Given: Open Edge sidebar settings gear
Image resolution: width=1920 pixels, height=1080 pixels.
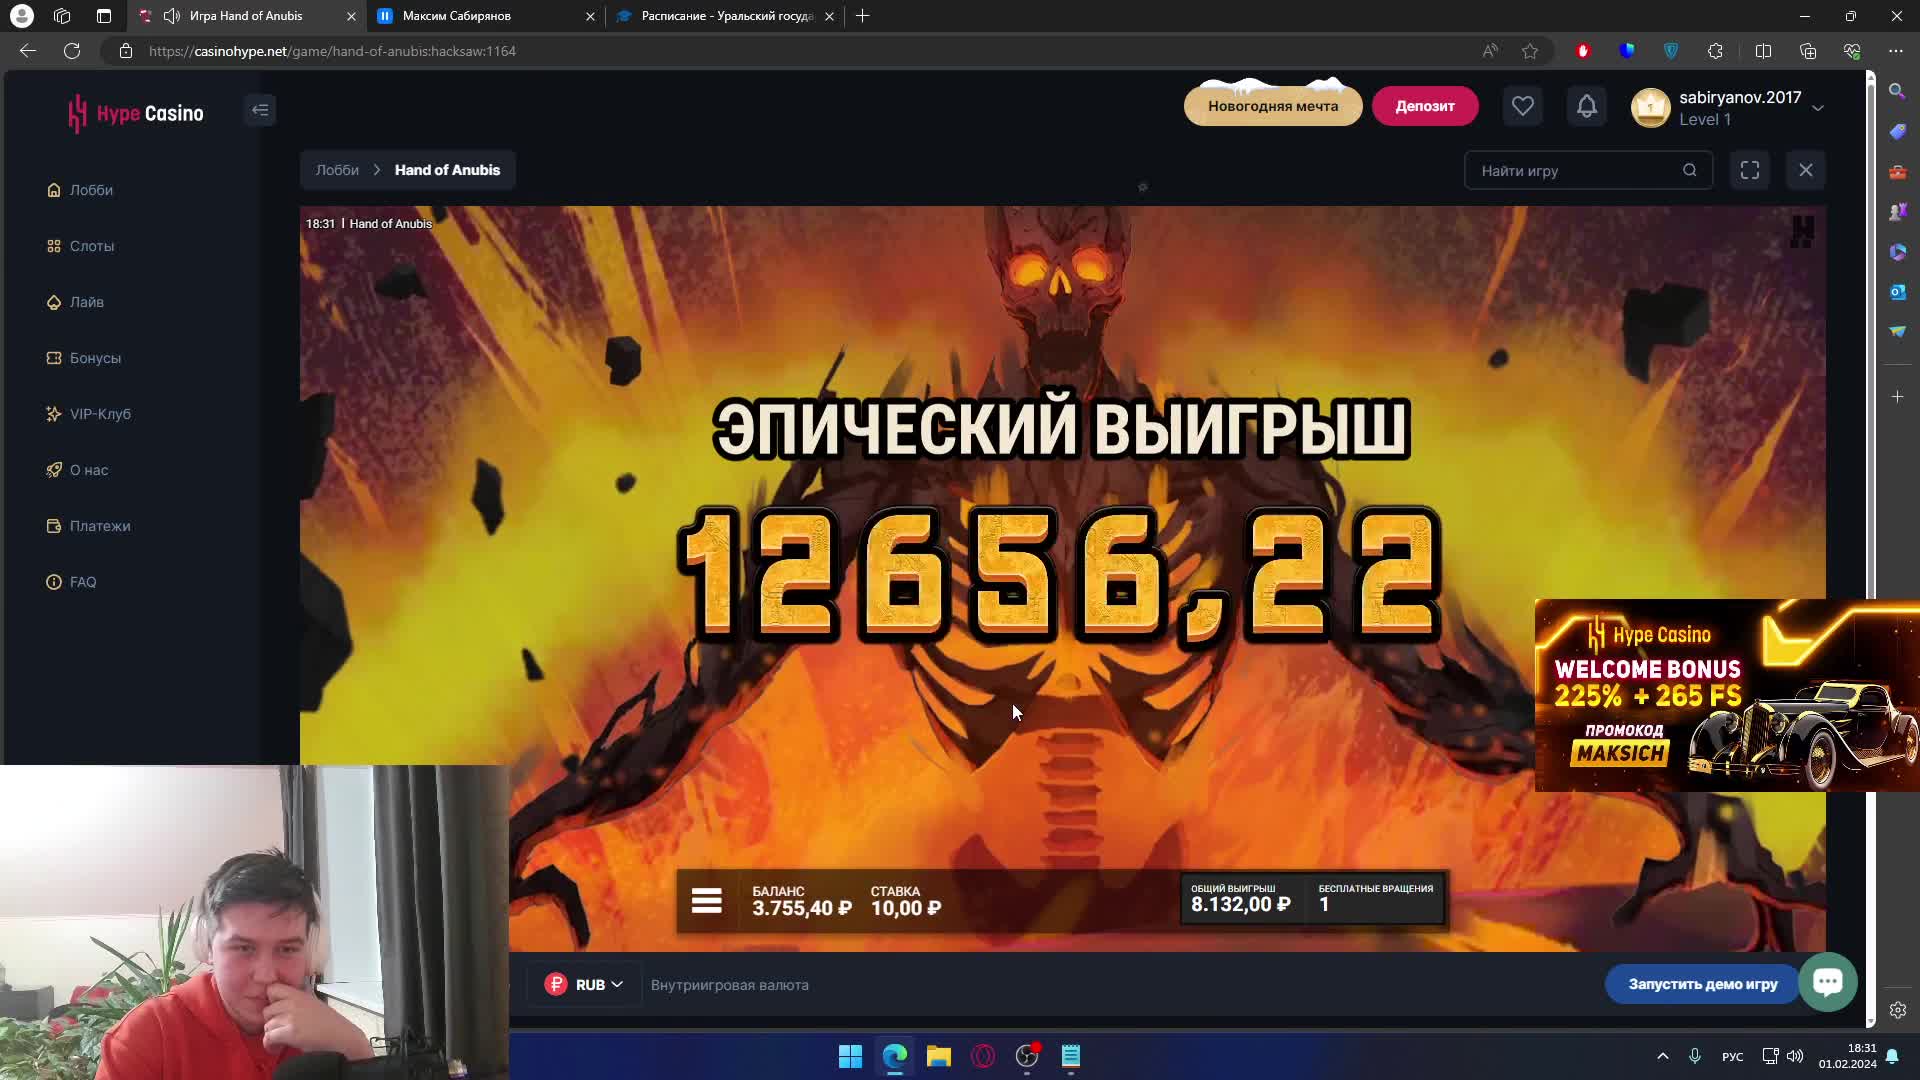Looking at the screenshot, I should pos(1897,1010).
